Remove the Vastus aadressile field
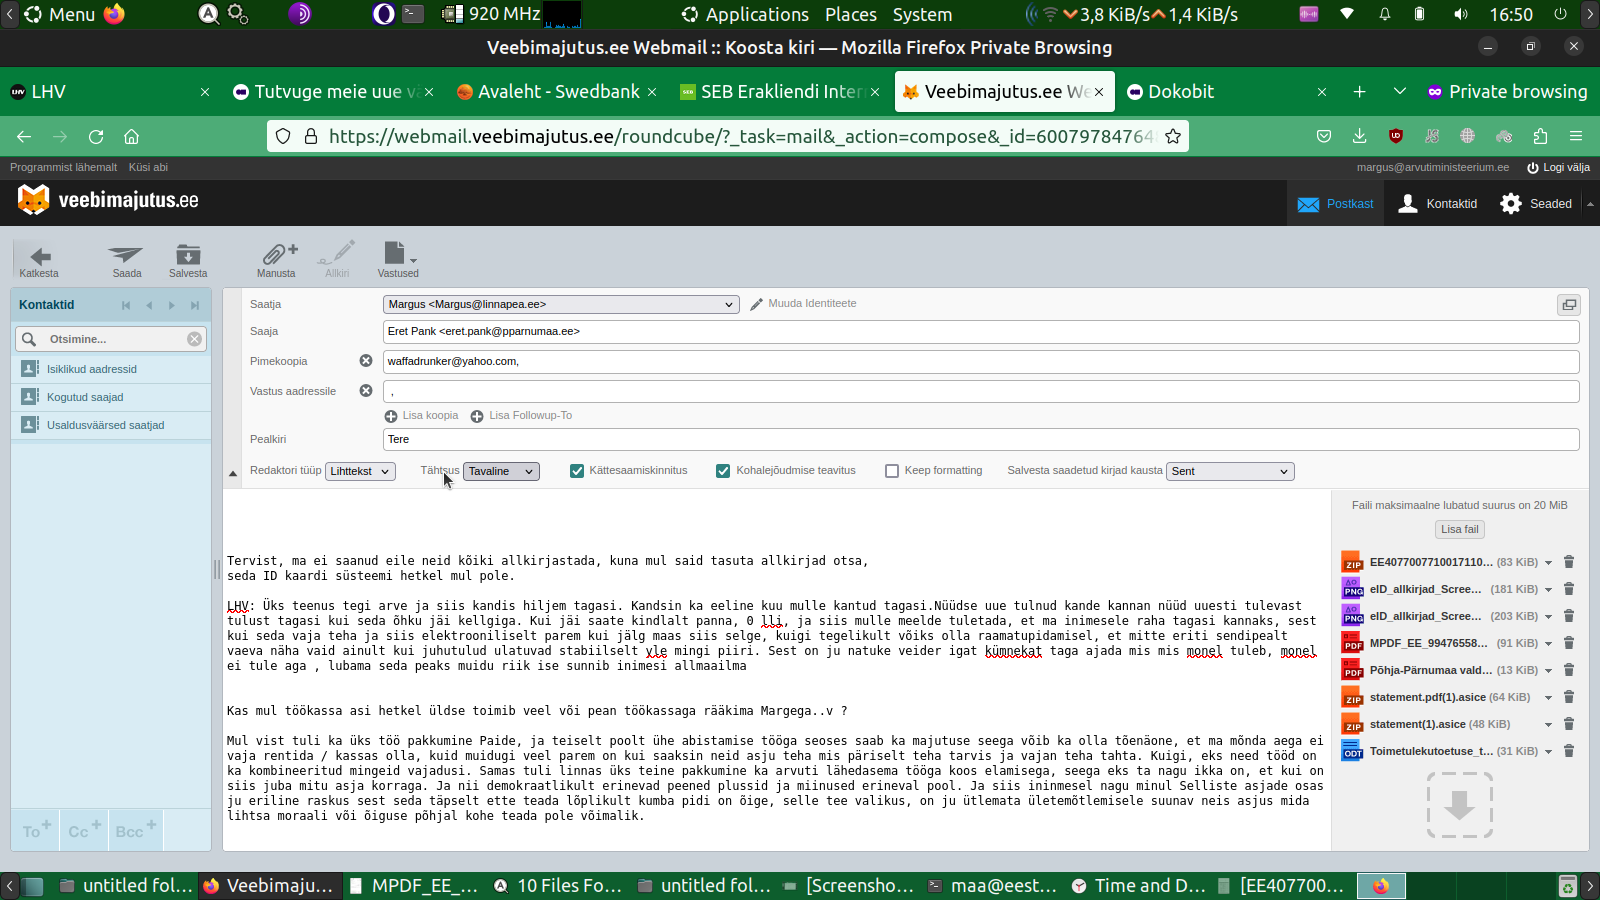 point(366,391)
